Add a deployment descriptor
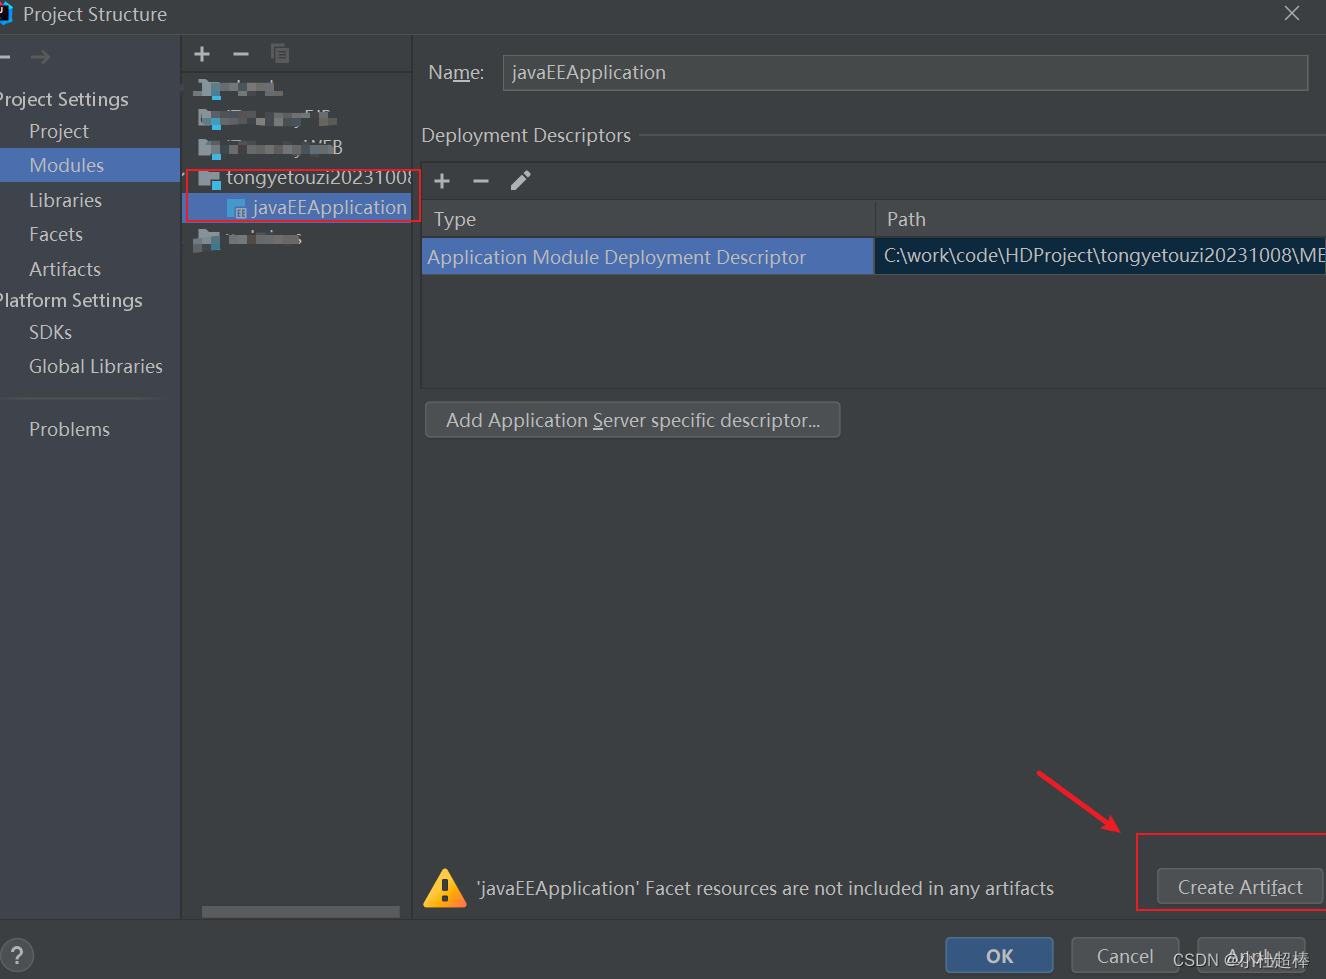 click(442, 181)
